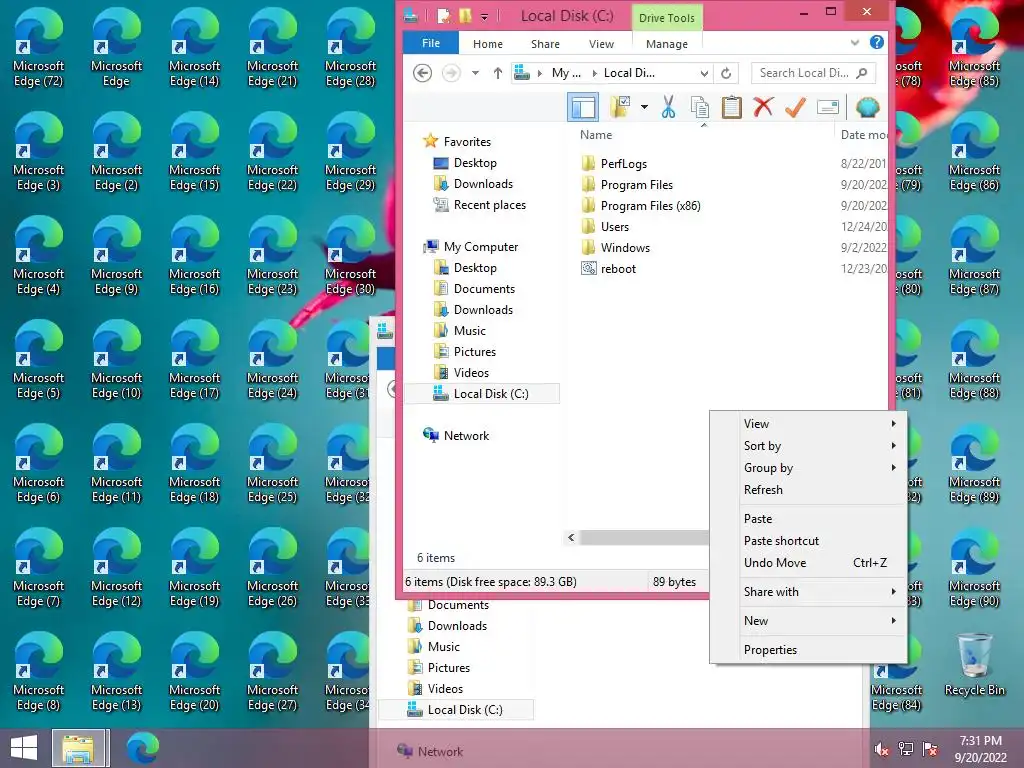Select Local Disk (C:) in back Explorer window
The width and height of the screenshot is (1024, 768).
[455, 710]
